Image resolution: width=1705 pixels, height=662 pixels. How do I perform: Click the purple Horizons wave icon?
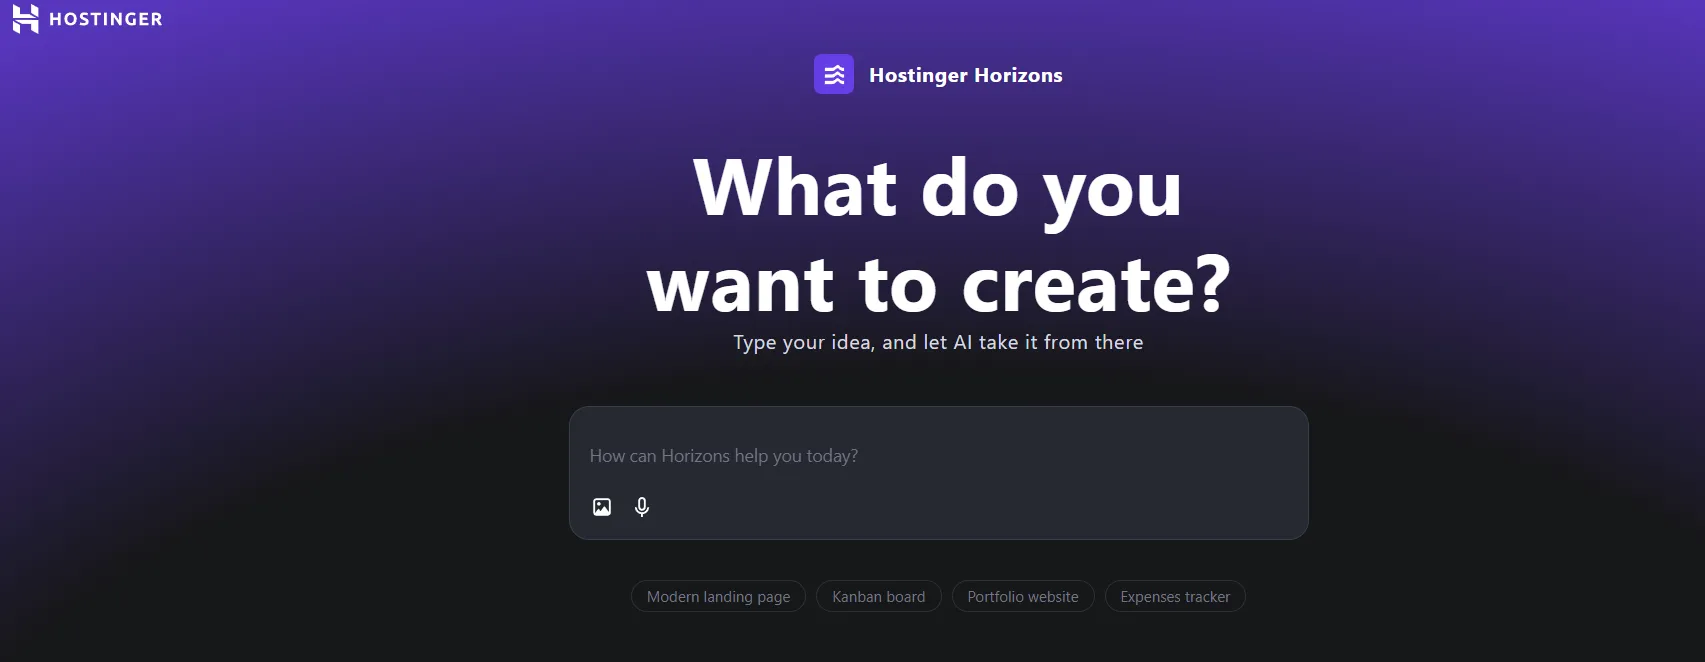point(833,75)
